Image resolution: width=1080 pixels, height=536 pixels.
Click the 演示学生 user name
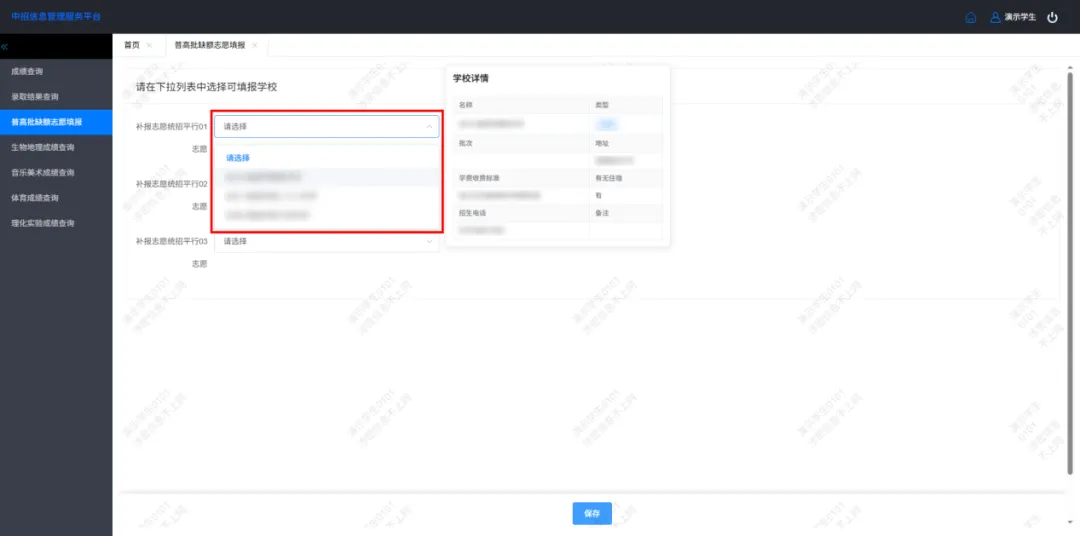tap(1020, 17)
